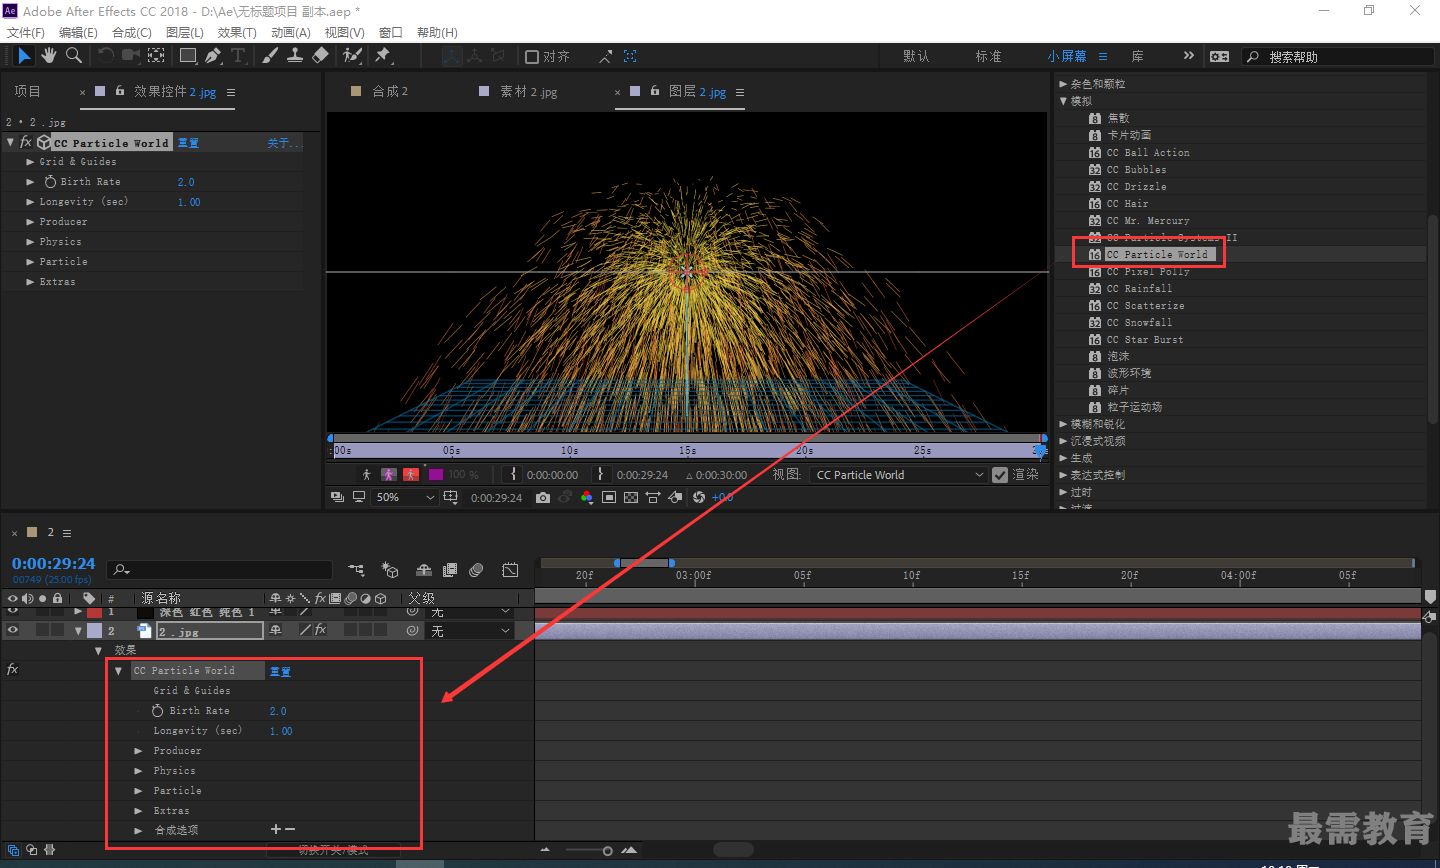Click the timeline 重置 link for CC Particle World
This screenshot has height=868, width=1440.
(x=280, y=671)
